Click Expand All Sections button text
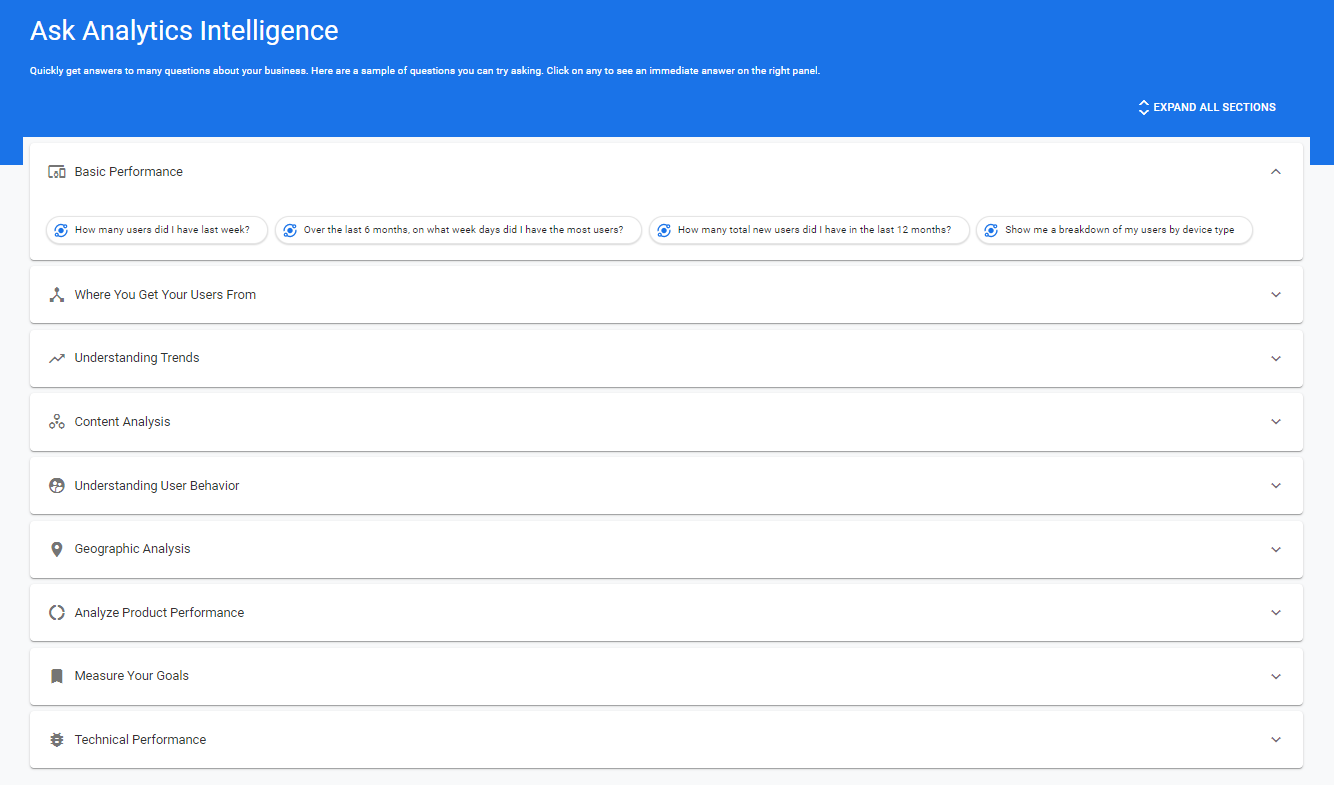1334x785 pixels. click(1214, 107)
